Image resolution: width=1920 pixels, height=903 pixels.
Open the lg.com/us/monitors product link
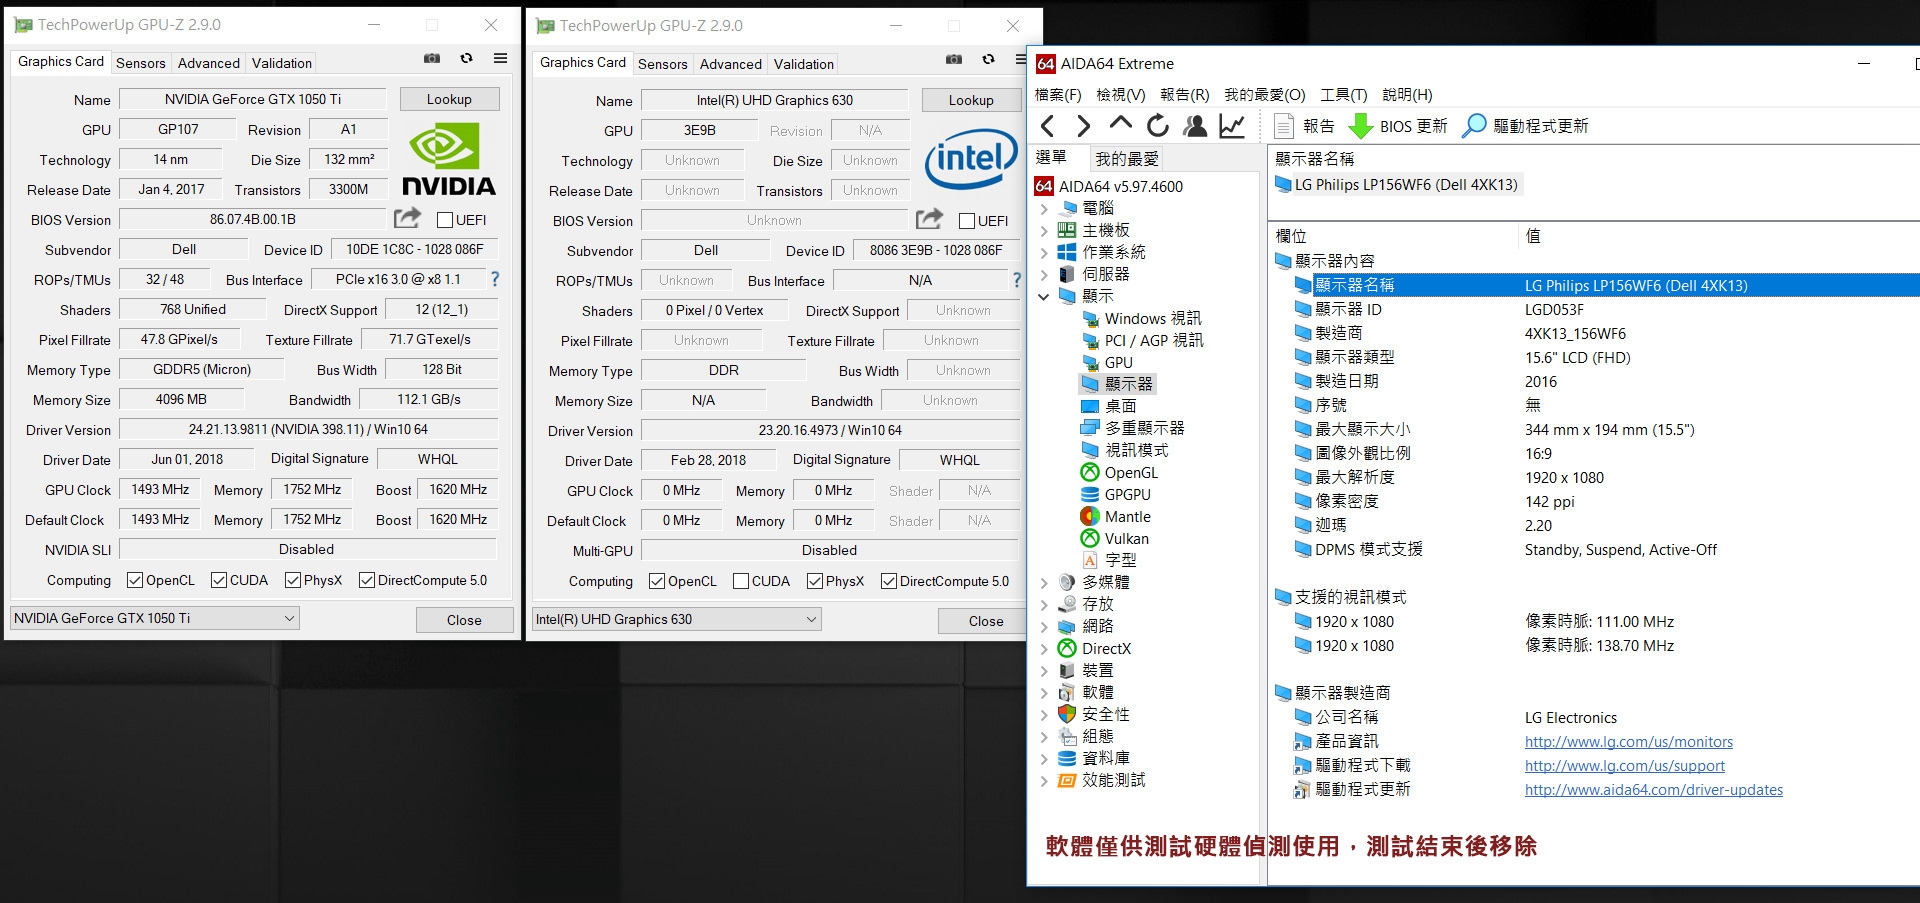pos(1629,742)
